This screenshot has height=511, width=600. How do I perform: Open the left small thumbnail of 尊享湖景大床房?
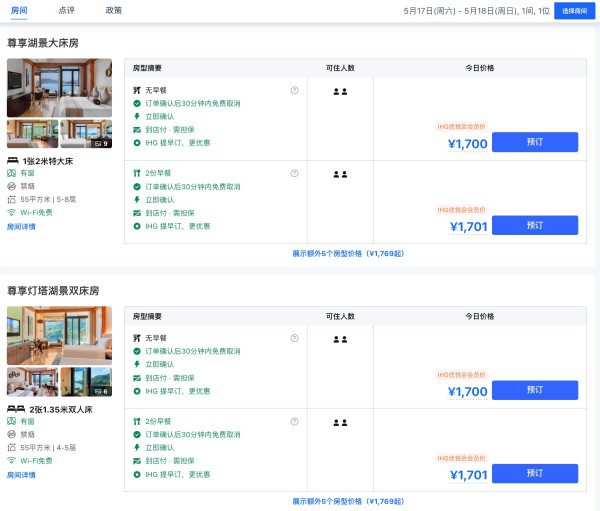coord(33,134)
